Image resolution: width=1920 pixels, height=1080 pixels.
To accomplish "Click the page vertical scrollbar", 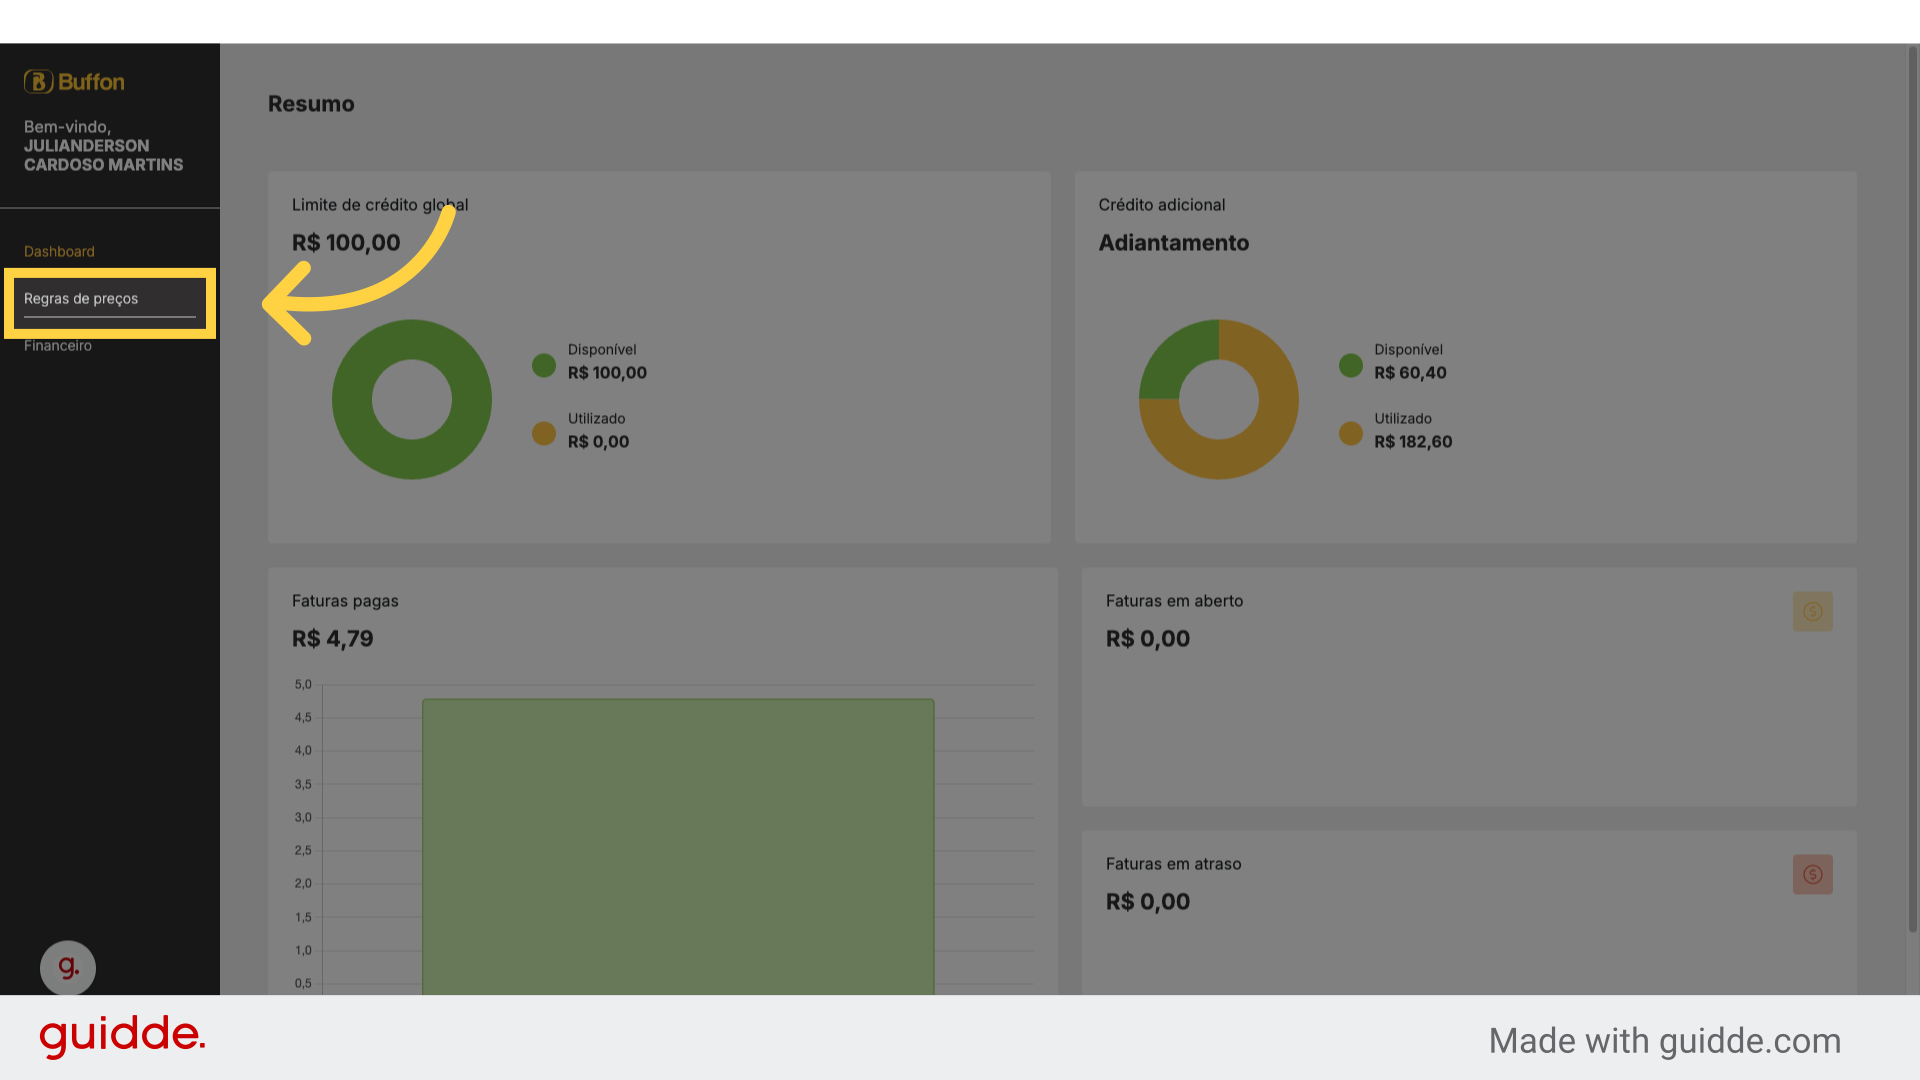I will pyautogui.click(x=1912, y=490).
